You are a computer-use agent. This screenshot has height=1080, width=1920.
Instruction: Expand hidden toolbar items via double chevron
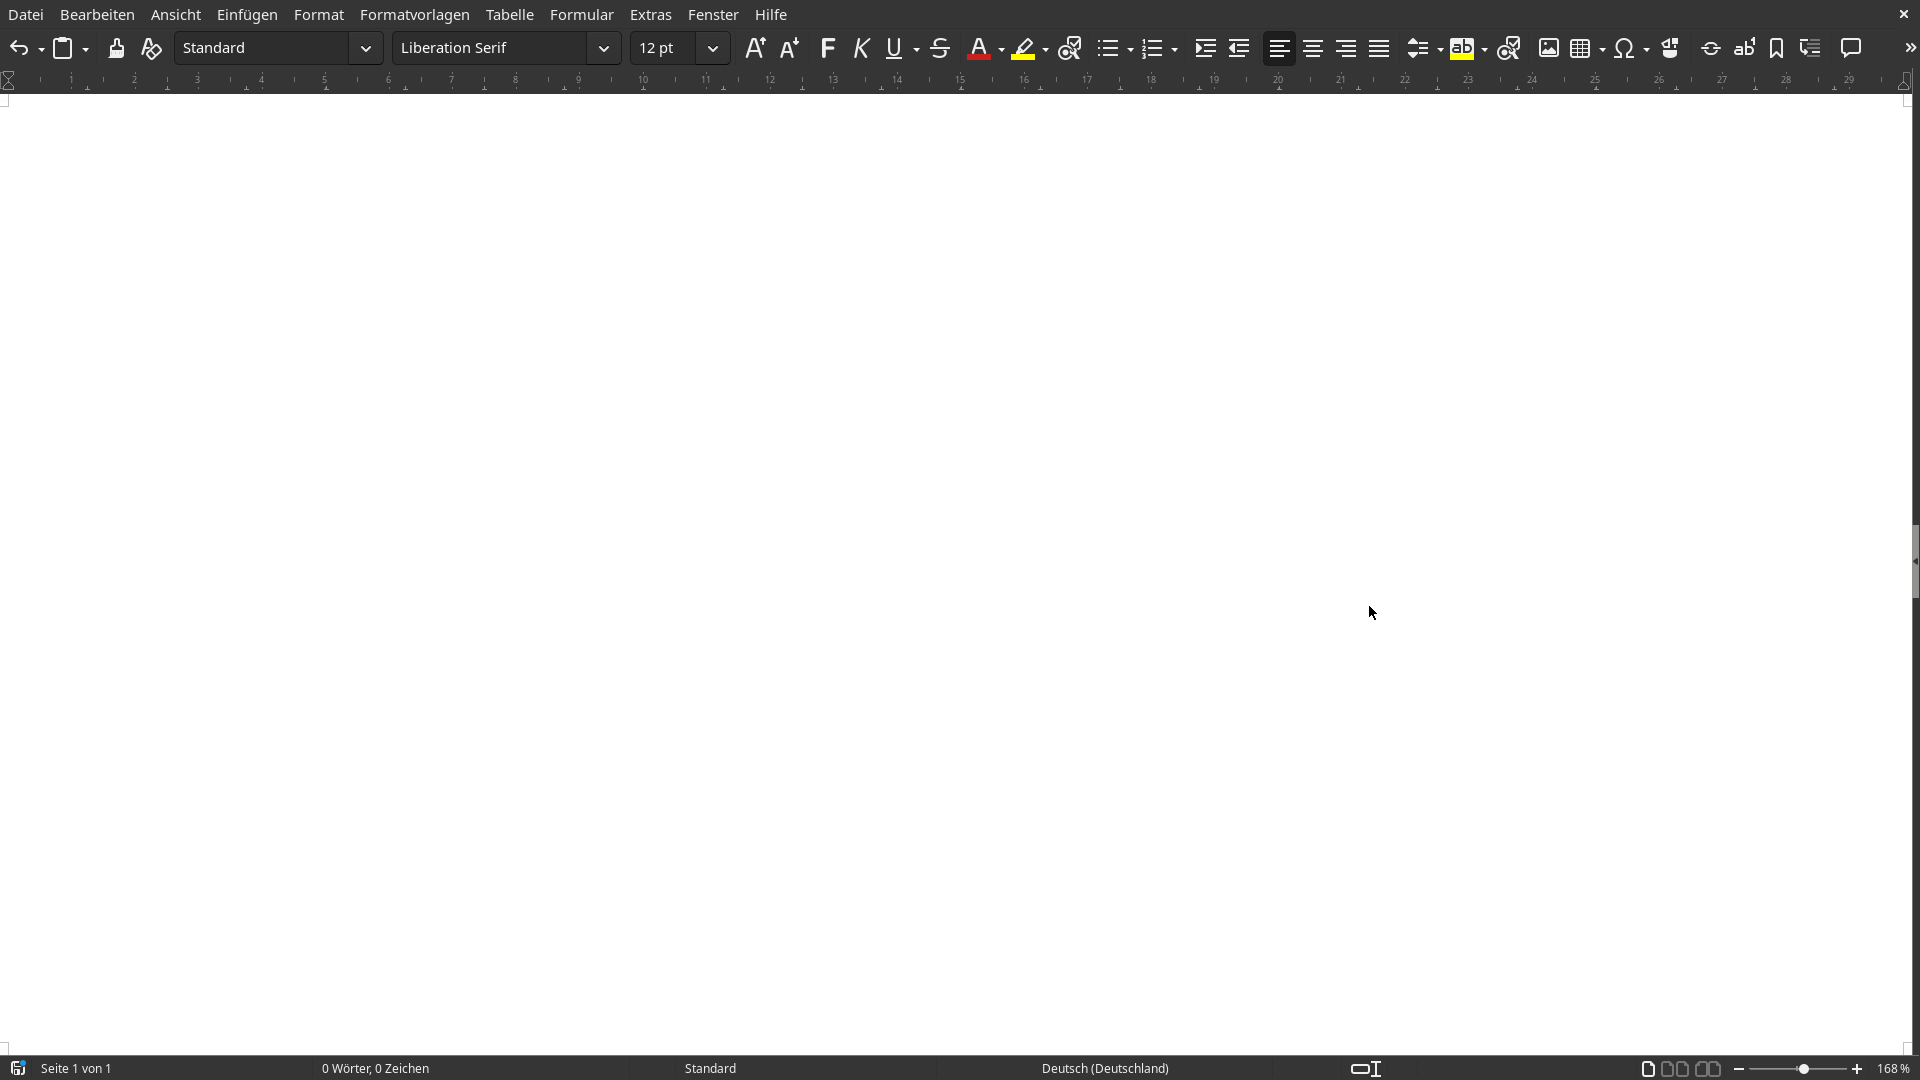coord(1909,48)
